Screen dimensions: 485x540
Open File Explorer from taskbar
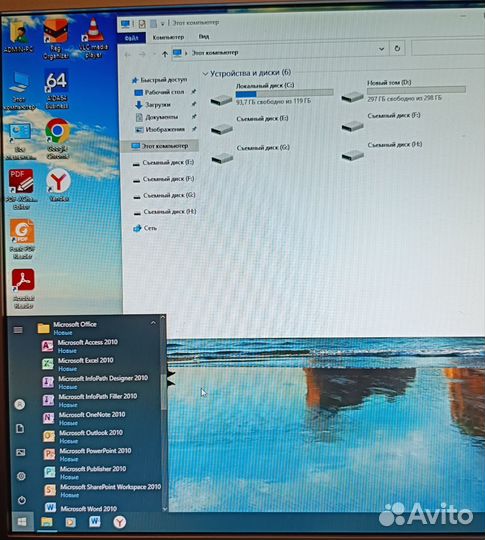click(47, 522)
